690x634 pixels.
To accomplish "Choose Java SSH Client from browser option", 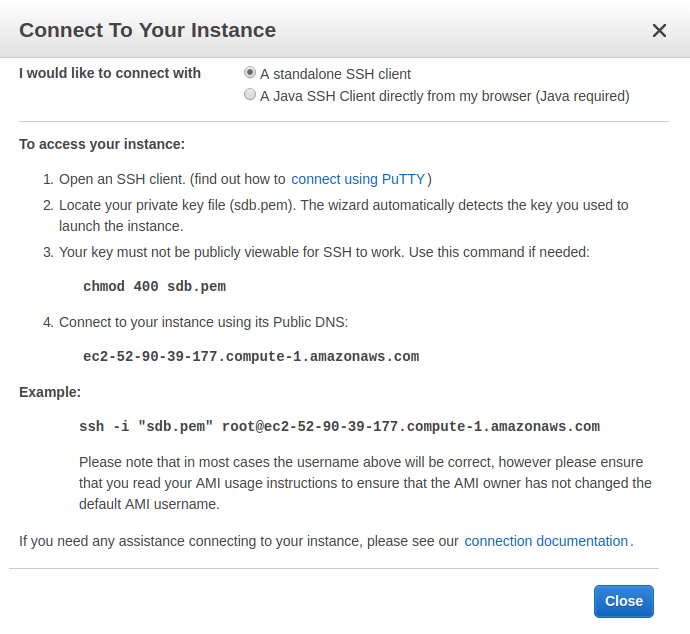I will pyautogui.click(x=250, y=96).
